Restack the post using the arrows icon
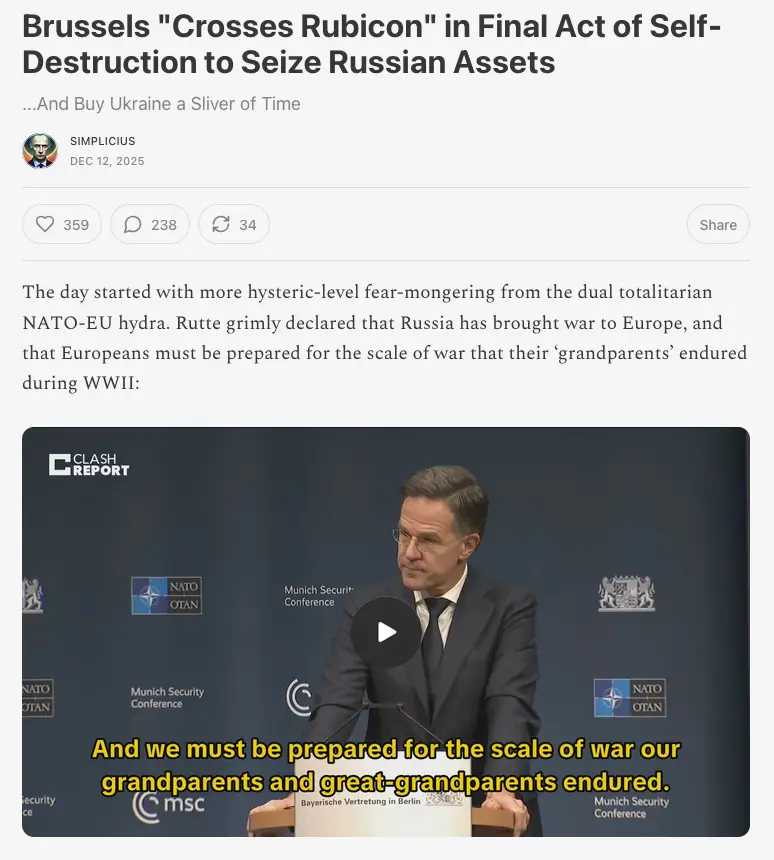The height and width of the screenshot is (860, 774). 234,224
